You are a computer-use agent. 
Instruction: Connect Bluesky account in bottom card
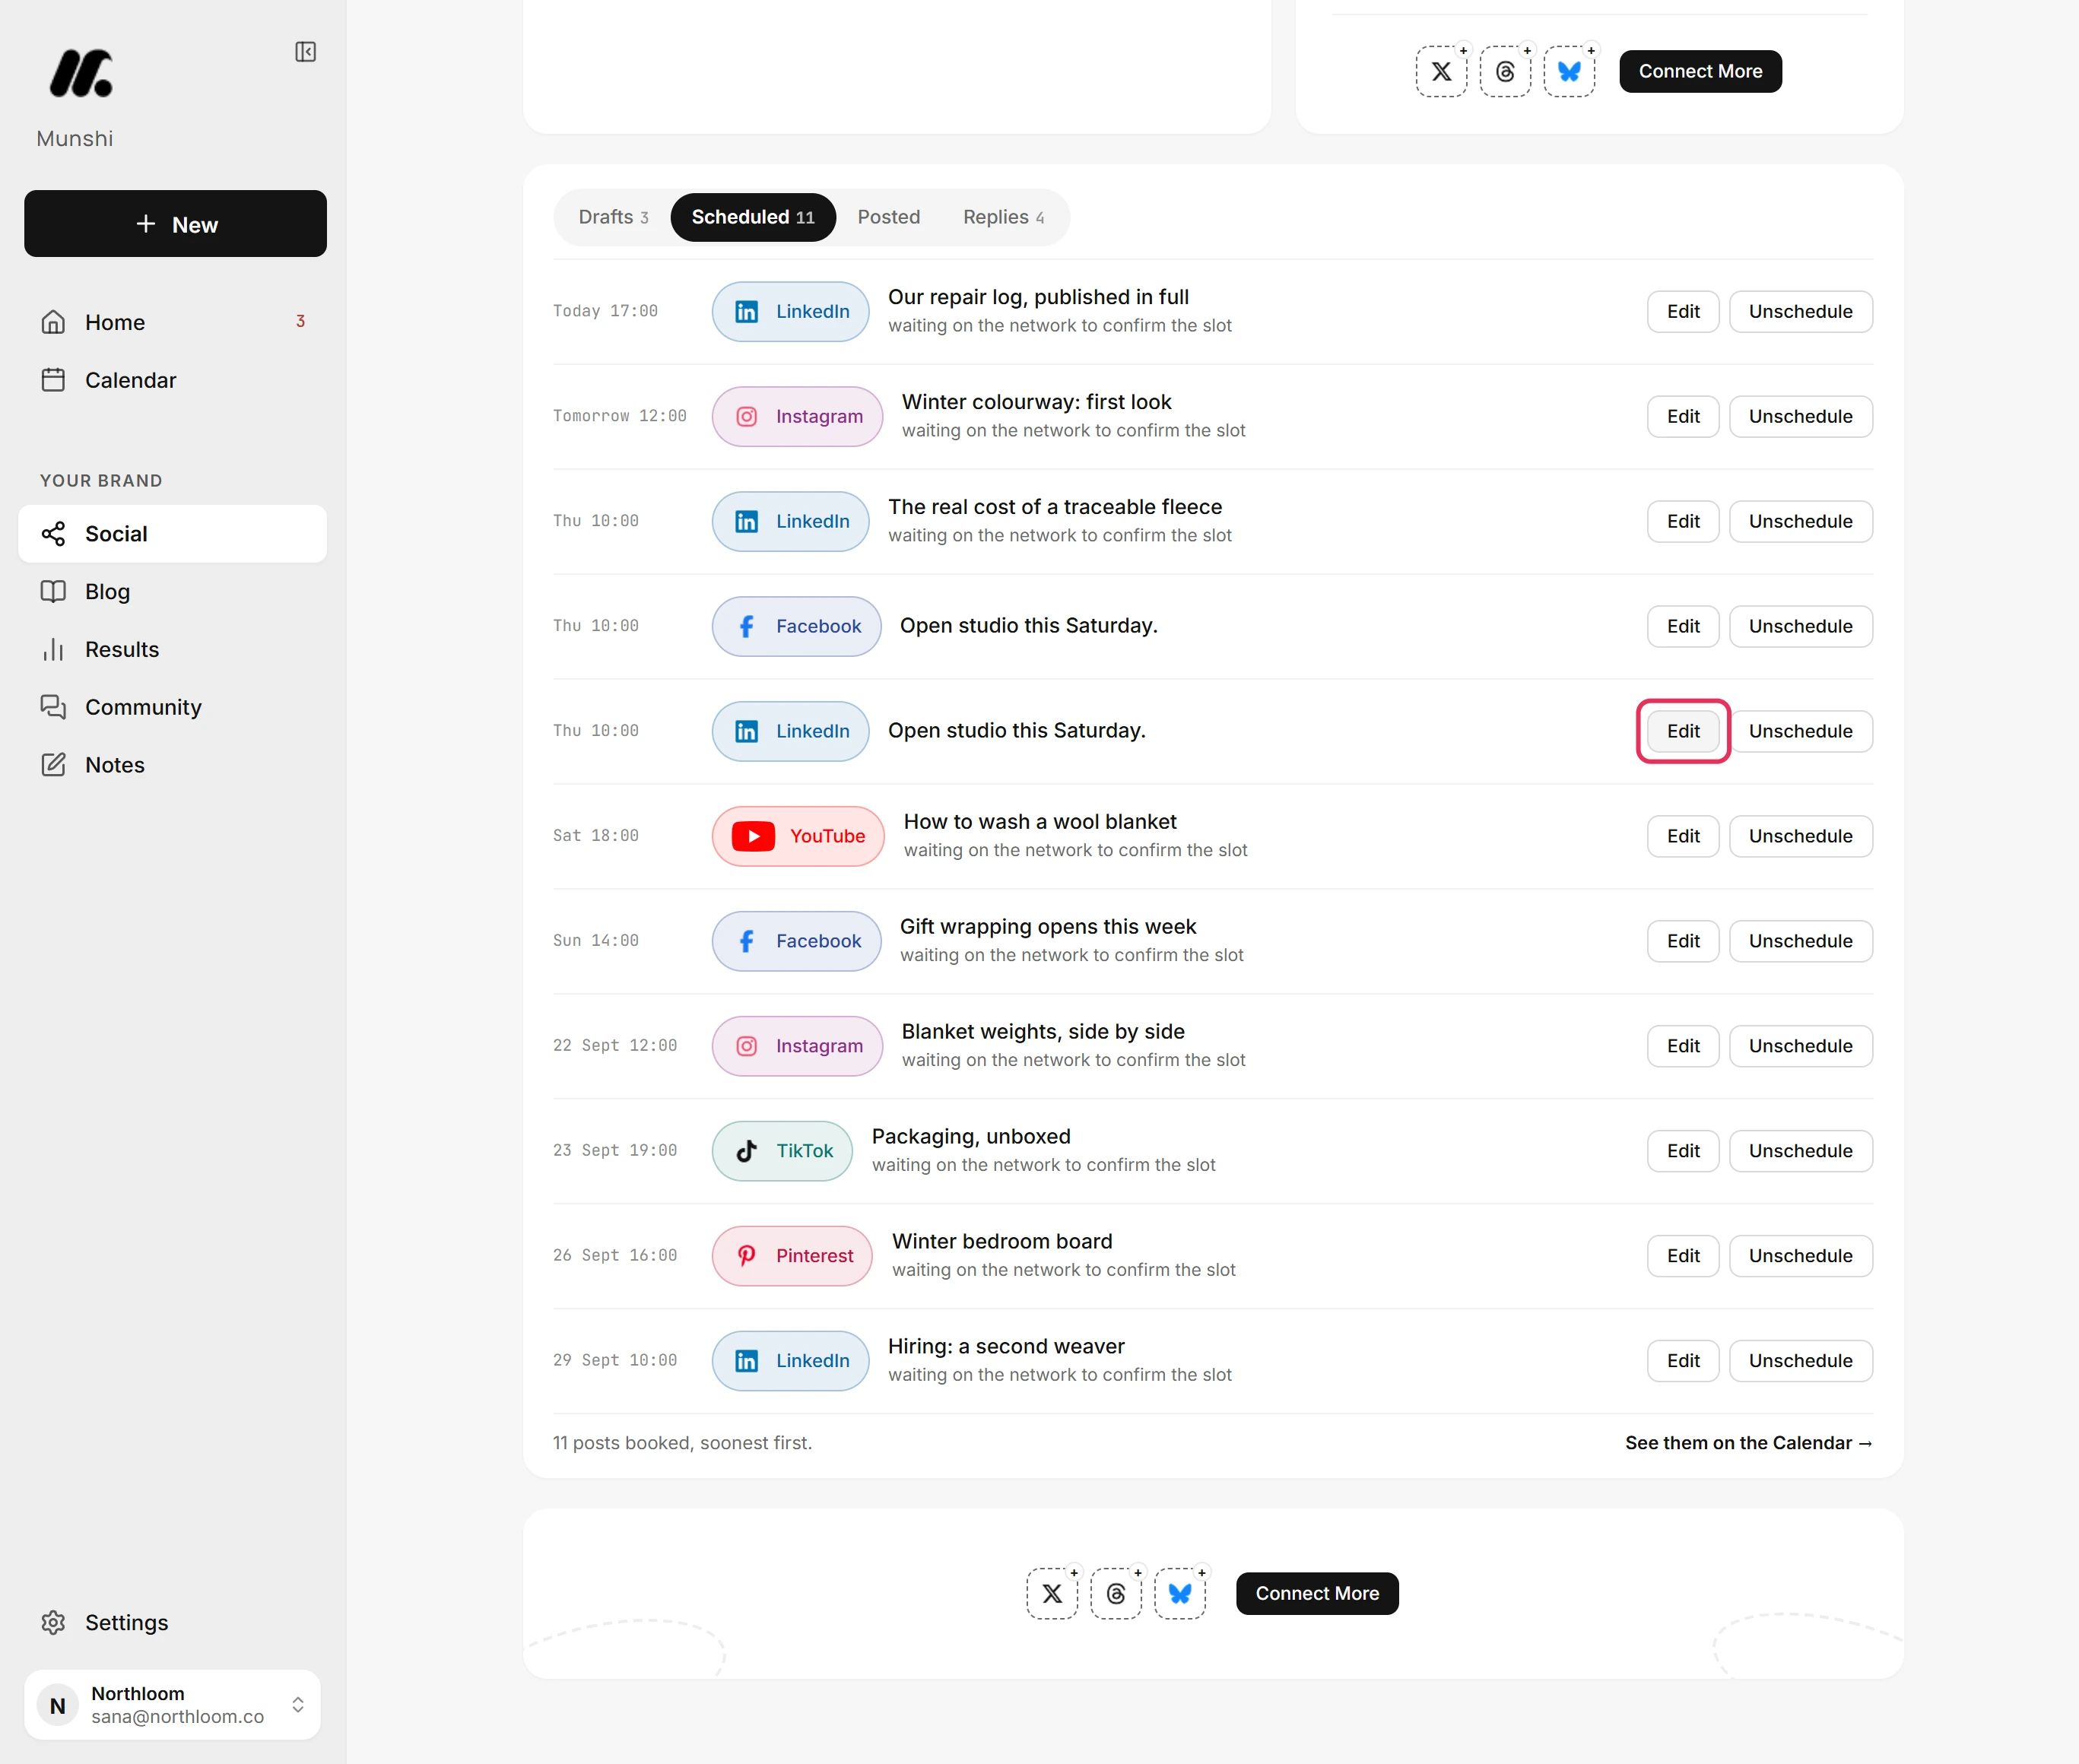coord(1180,1593)
